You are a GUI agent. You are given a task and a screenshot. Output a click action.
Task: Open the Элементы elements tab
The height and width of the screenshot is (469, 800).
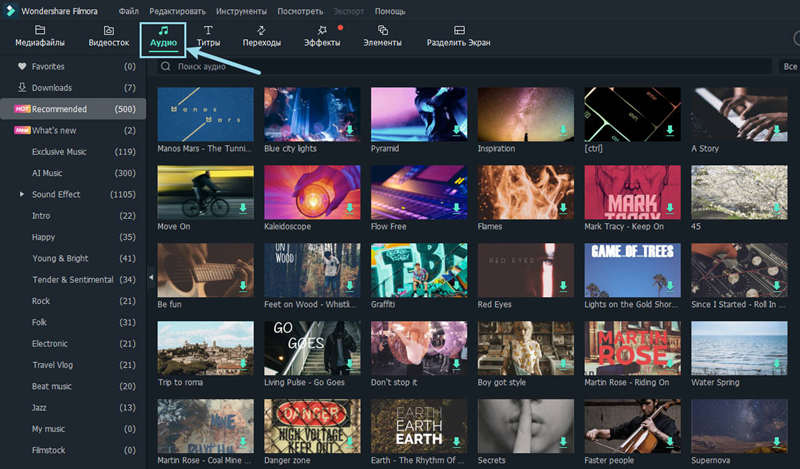[x=382, y=36]
